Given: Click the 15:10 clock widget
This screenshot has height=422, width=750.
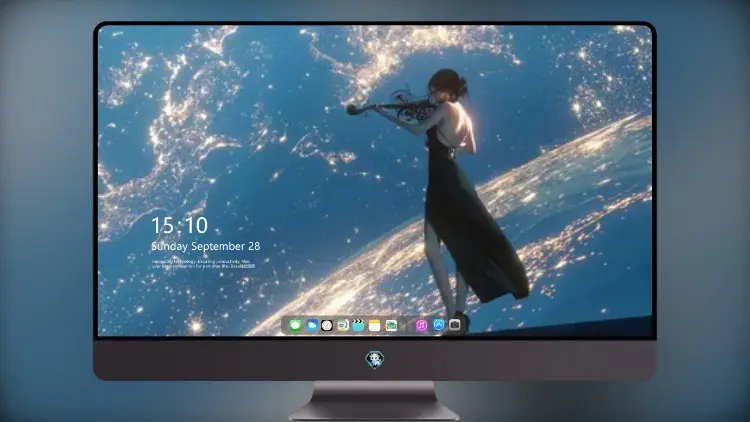Looking at the screenshot, I should click(179, 225).
